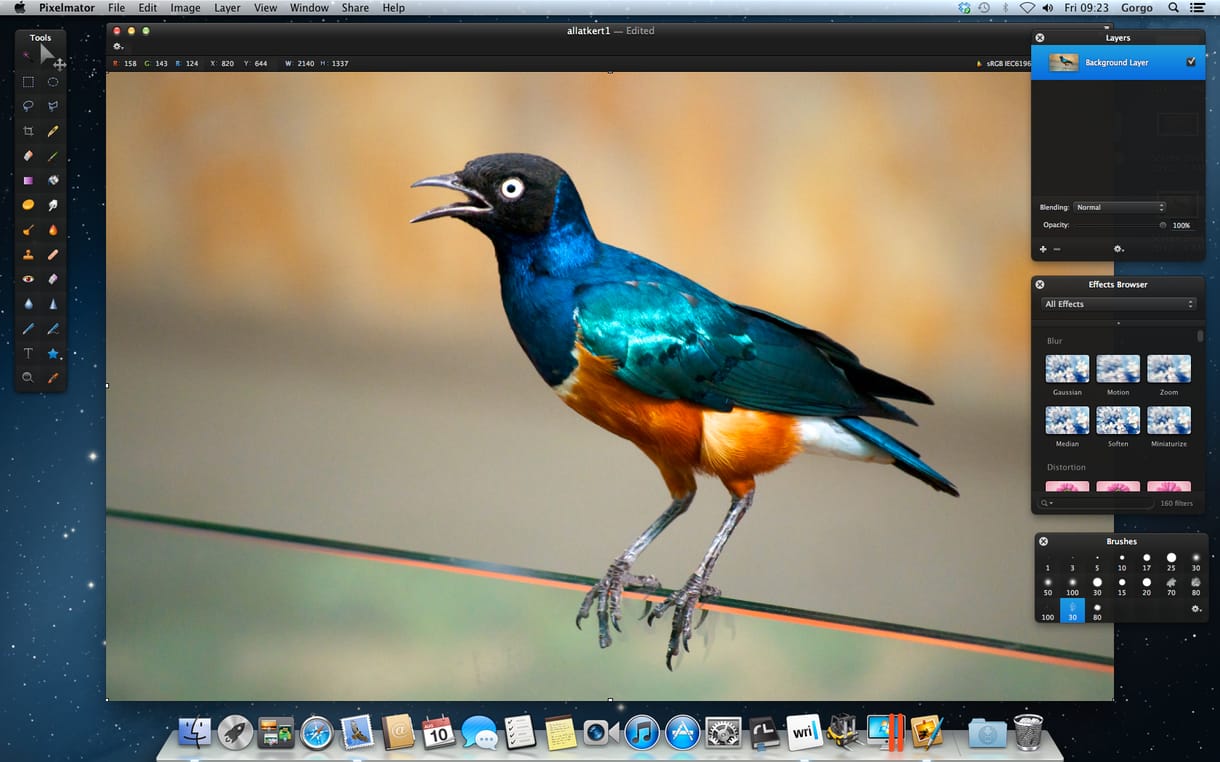Delete layer with the minus icon

pyautogui.click(x=1057, y=249)
